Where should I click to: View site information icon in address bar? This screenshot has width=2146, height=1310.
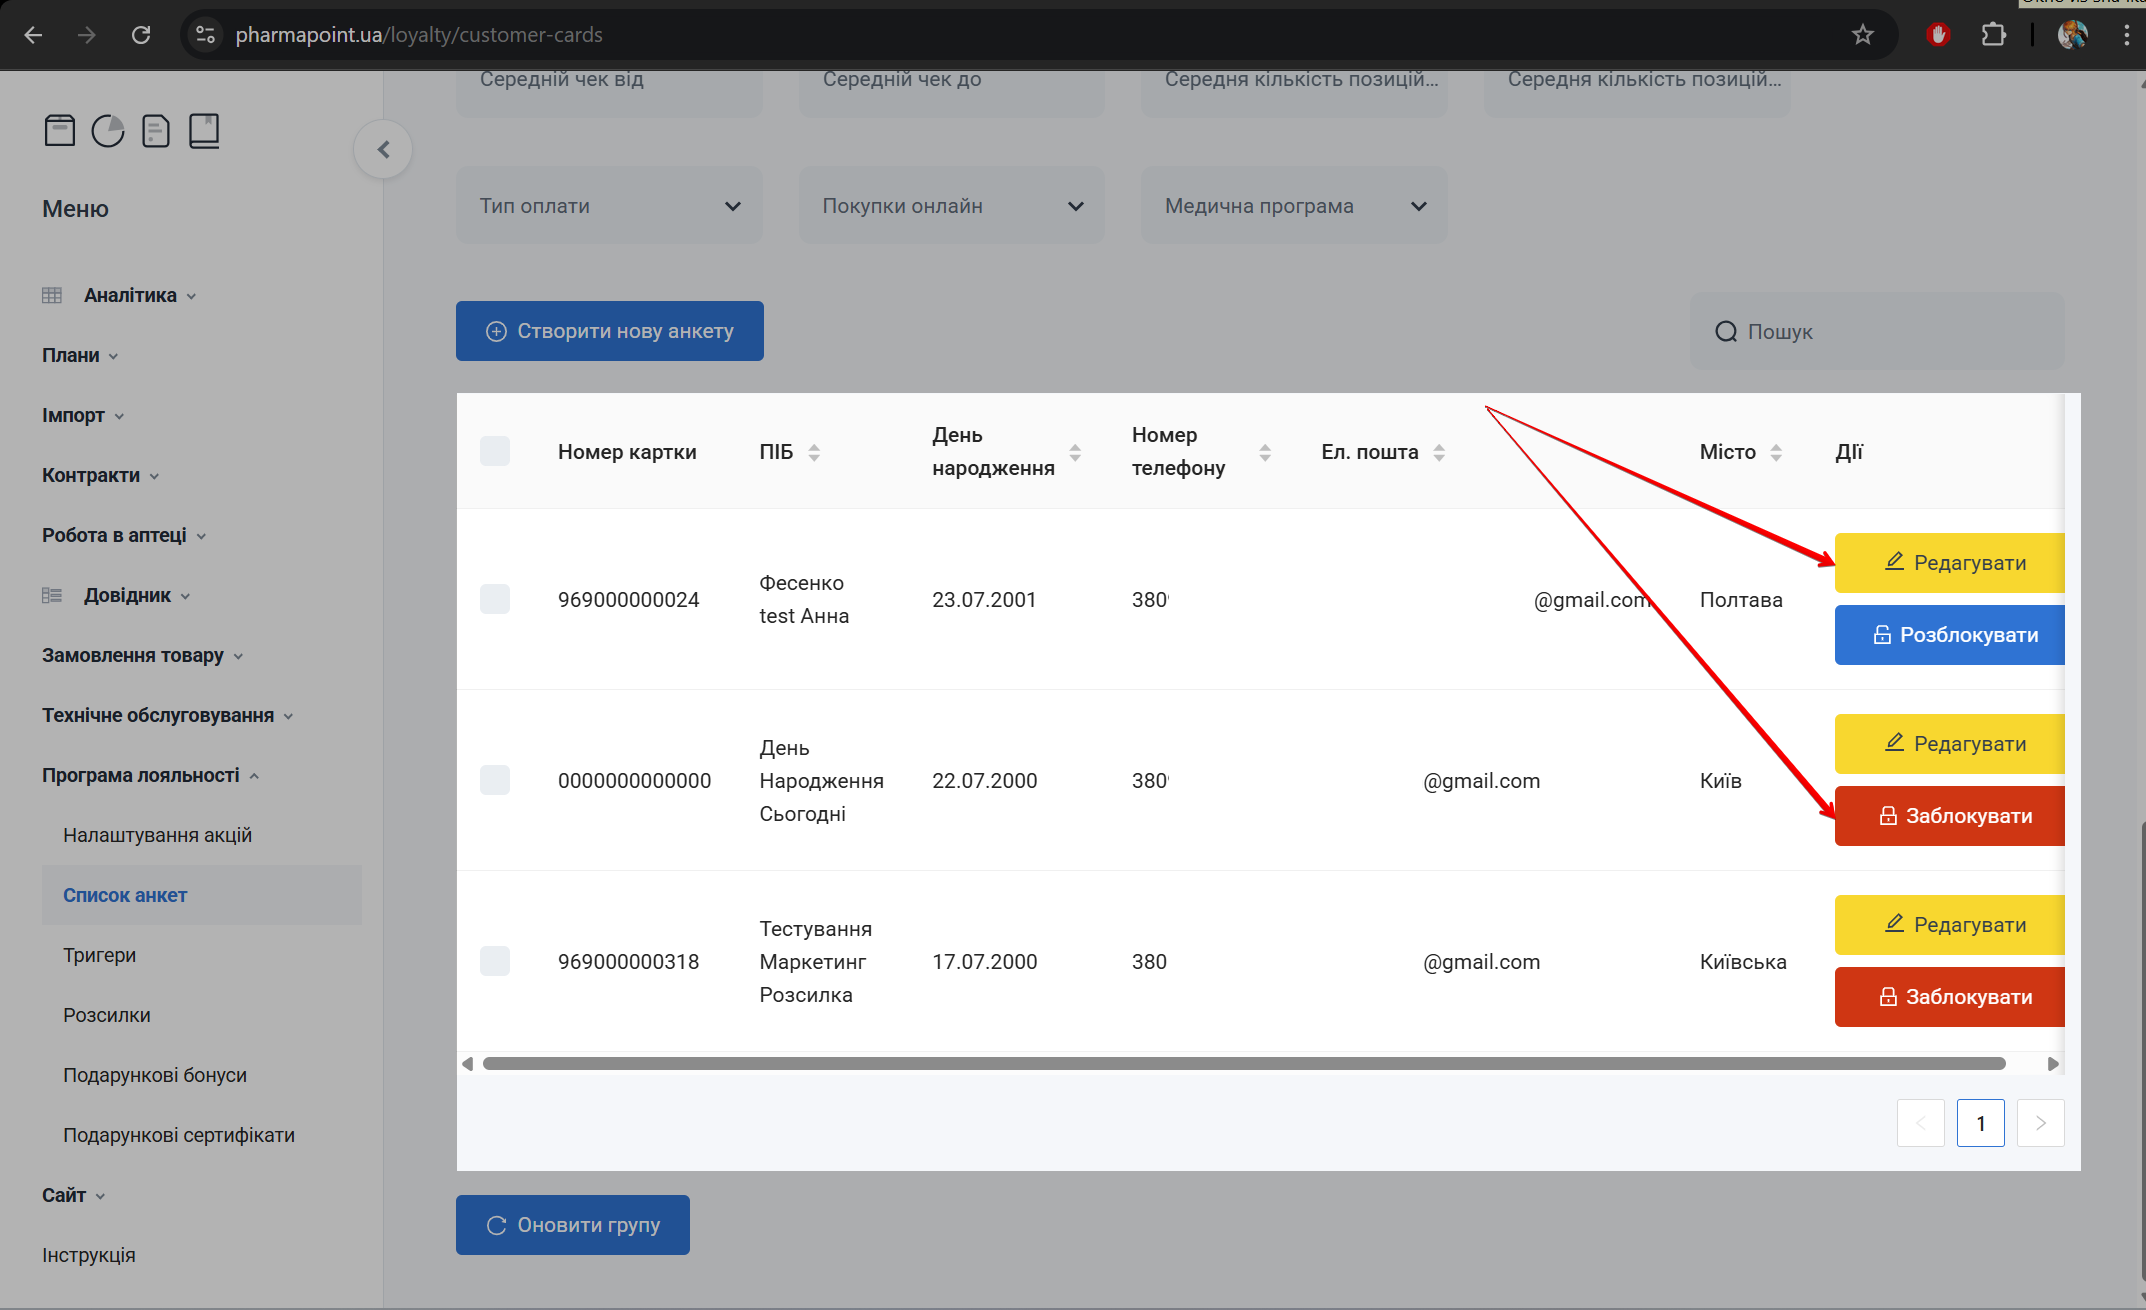tap(205, 35)
